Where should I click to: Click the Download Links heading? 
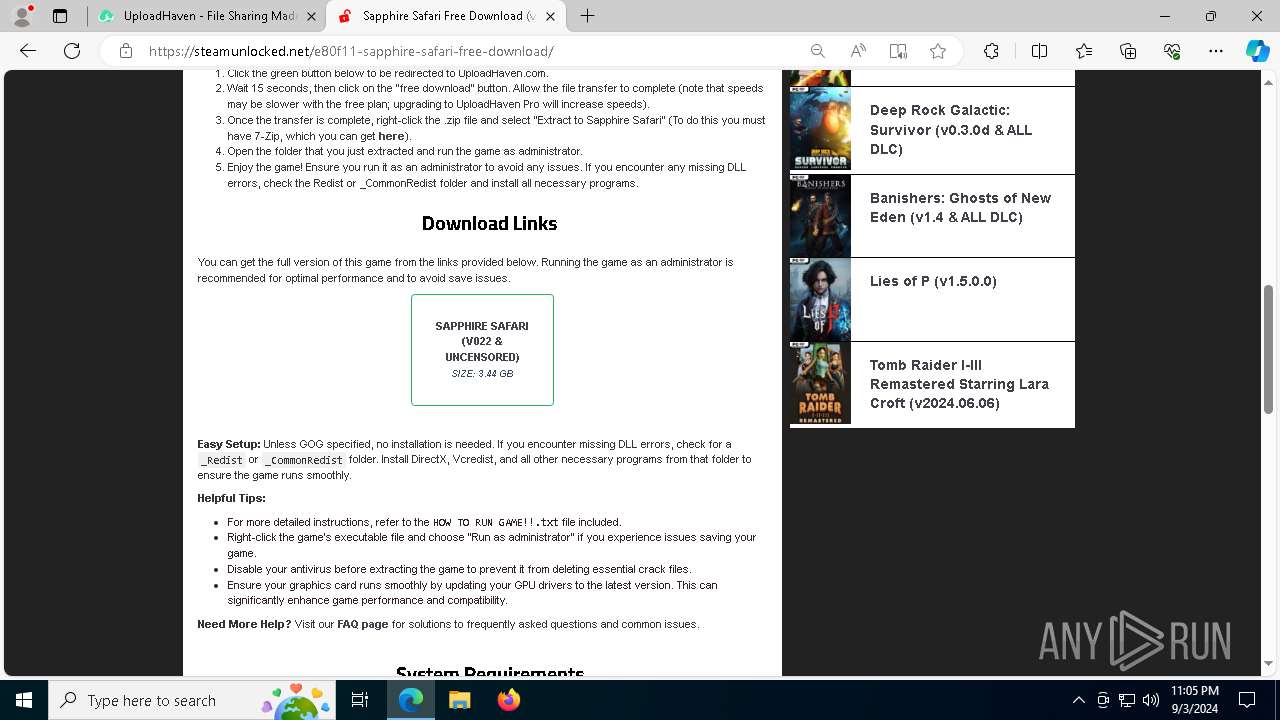489,223
